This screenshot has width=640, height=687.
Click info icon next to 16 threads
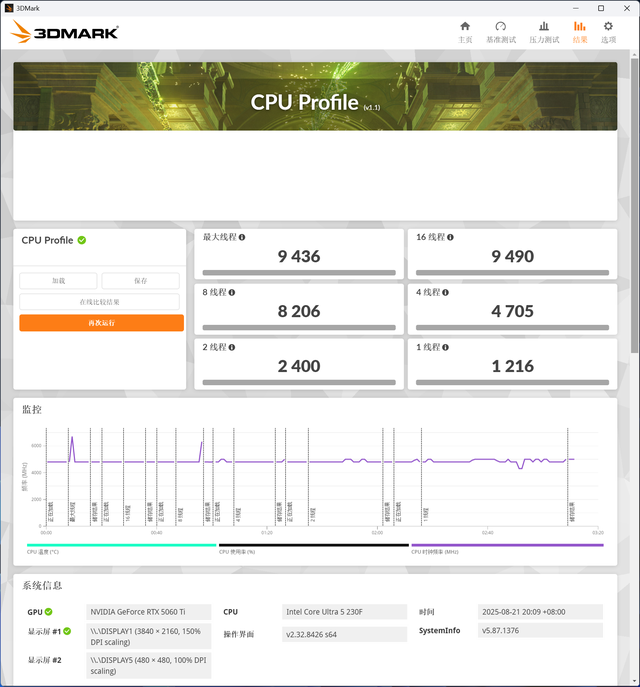450,237
